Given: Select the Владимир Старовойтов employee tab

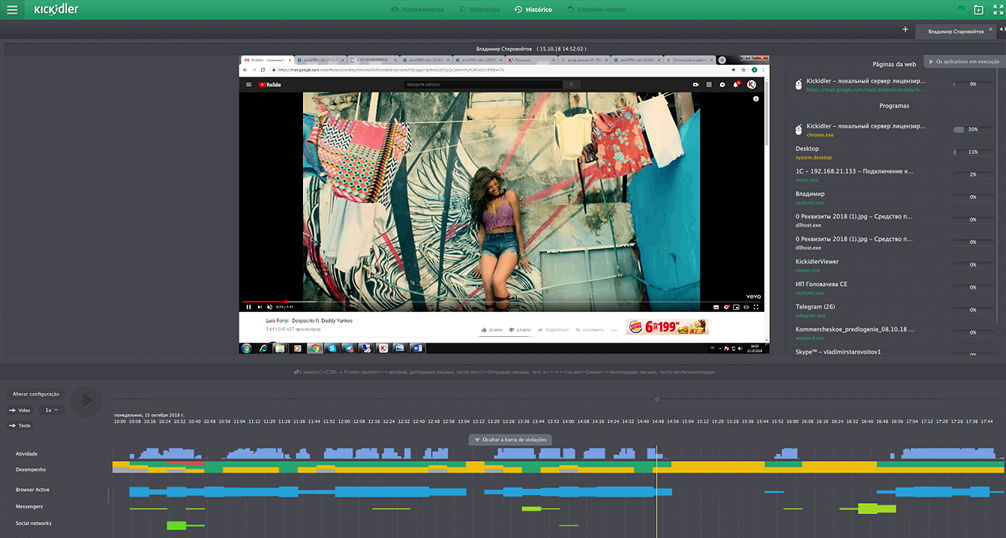Looking at the screenshot, I should pyautogui.click(x=955, y=31).
